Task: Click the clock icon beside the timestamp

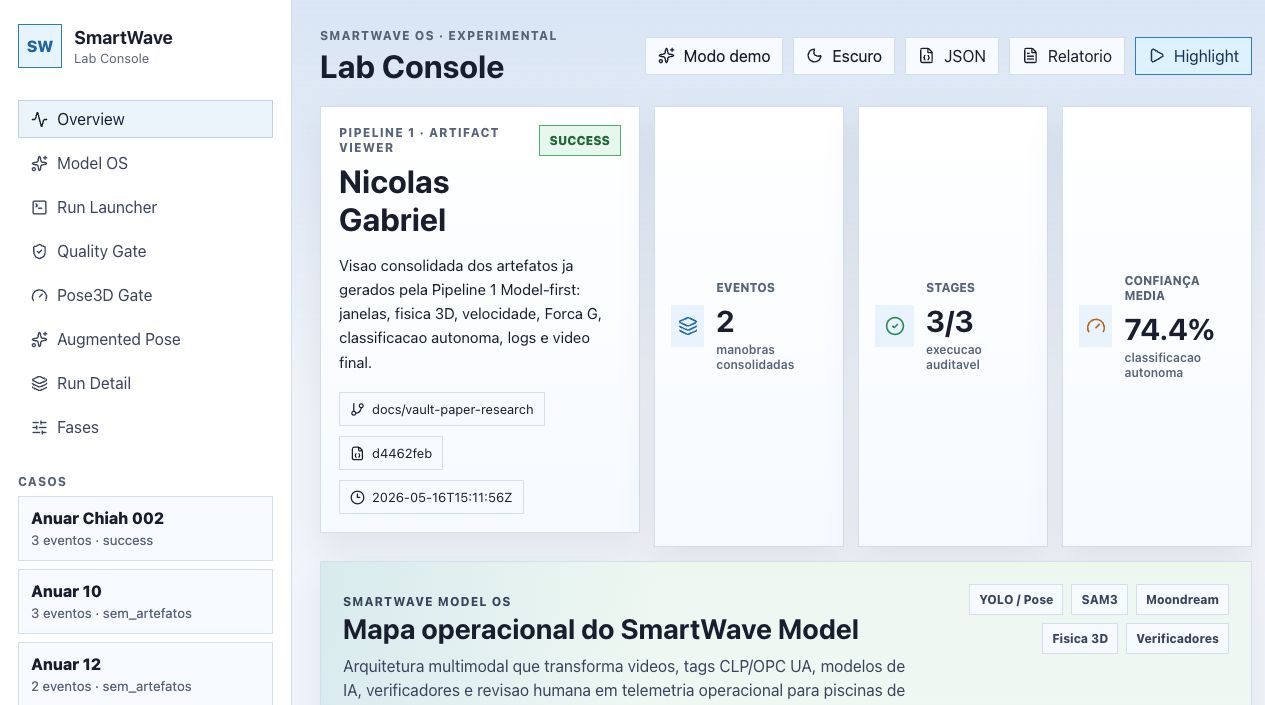Action: pos(358,497)
